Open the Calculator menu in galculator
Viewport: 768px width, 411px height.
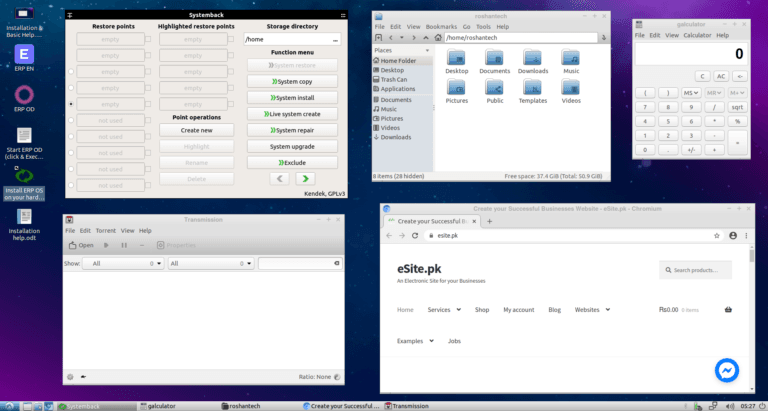[697, 35]
